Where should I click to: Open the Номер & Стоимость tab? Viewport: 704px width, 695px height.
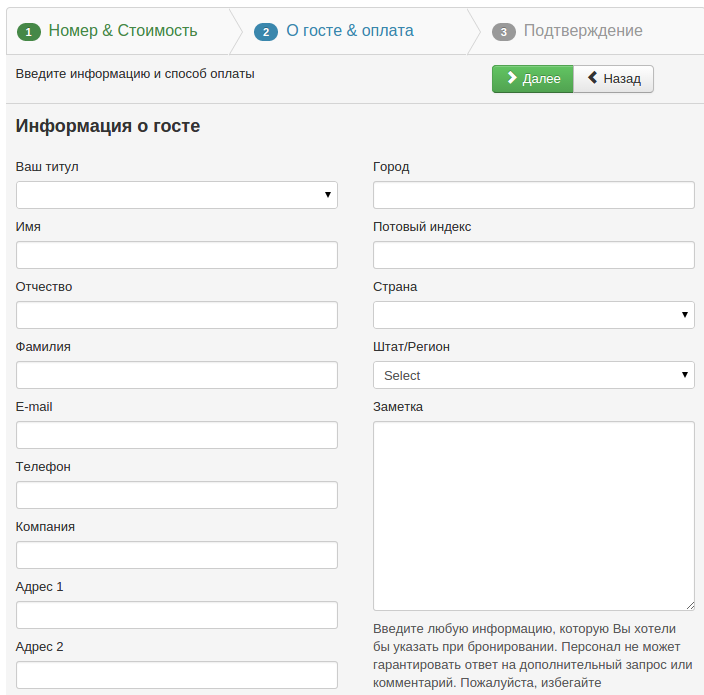[122, 31]
